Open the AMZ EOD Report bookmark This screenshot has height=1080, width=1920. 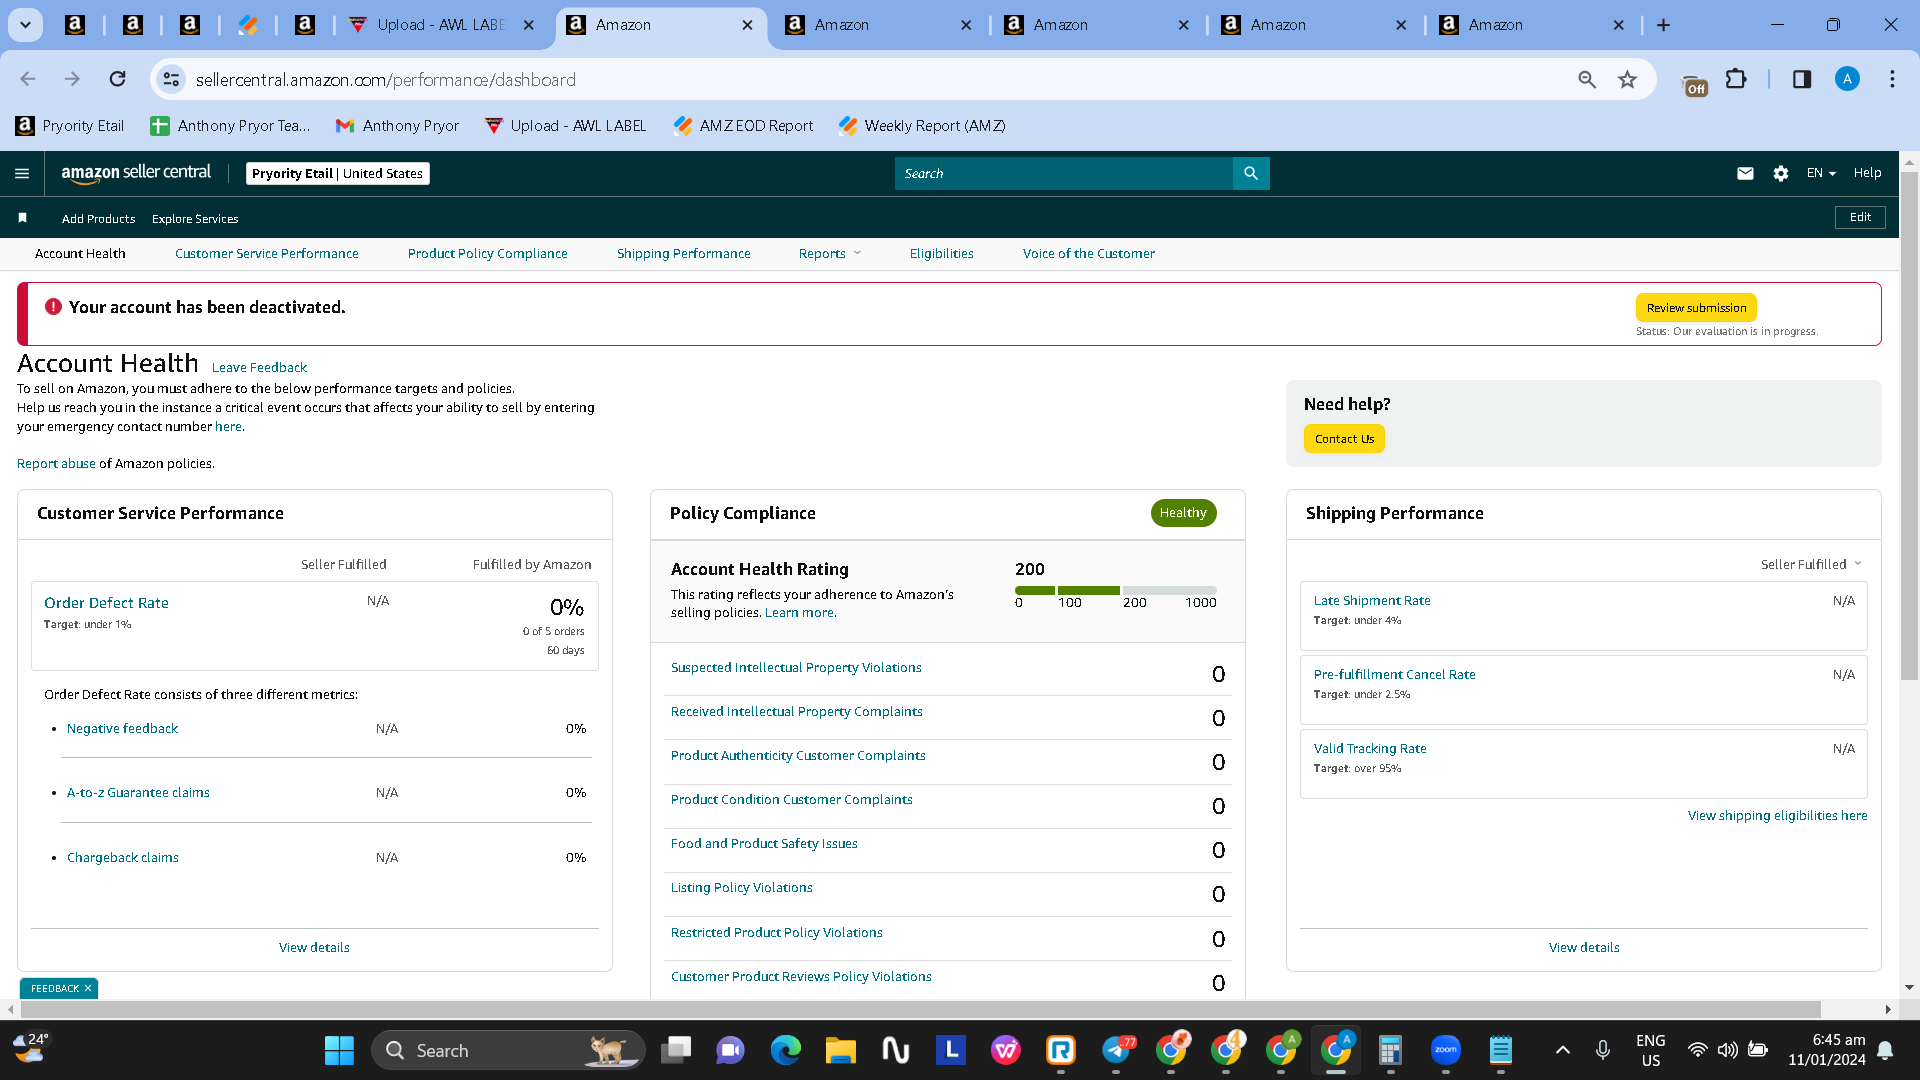[743, 125]
